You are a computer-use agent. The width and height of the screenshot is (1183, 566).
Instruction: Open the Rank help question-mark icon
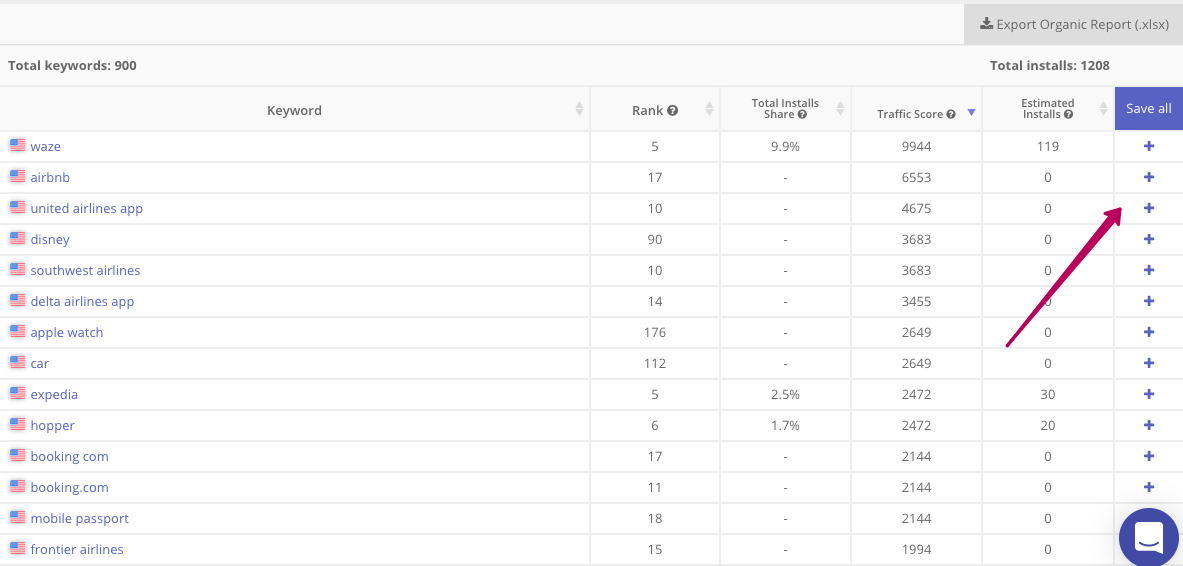point(672,110)
